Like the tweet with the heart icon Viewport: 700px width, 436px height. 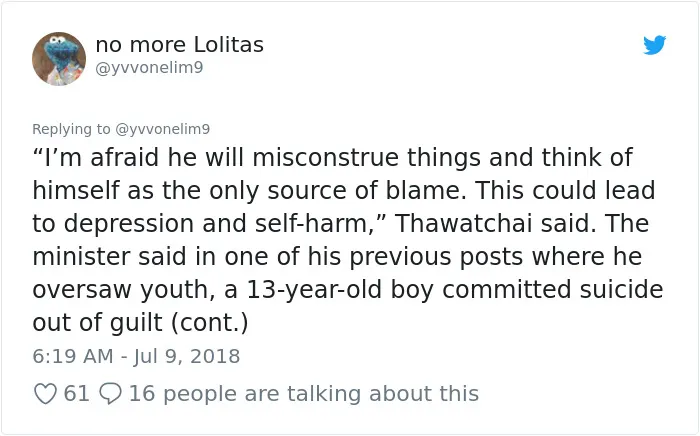[x=45, y=394]
